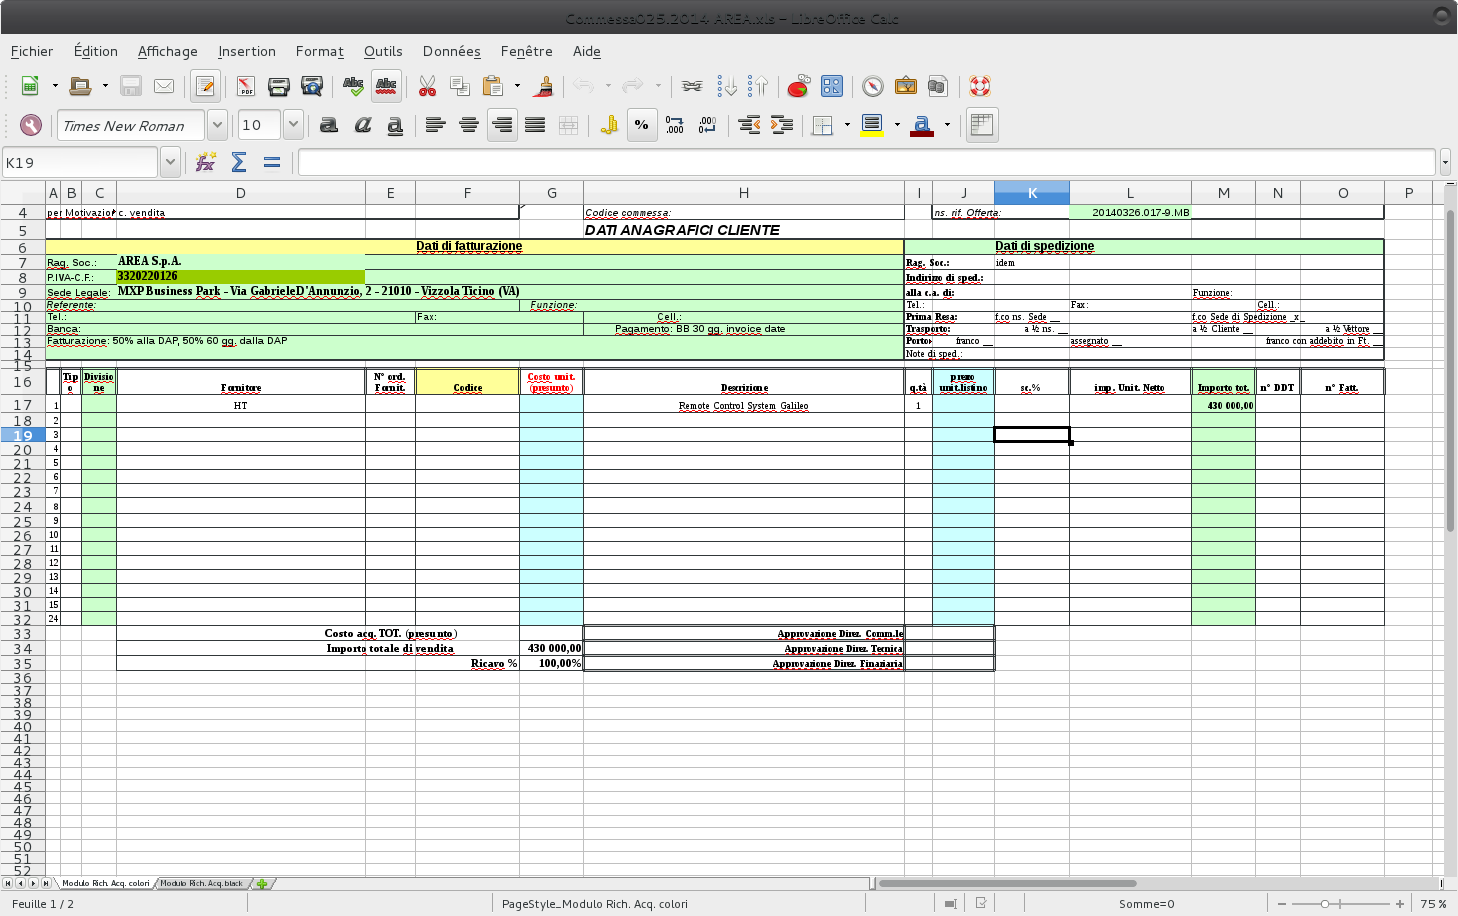Open the Gallery icon
1458x916 pixels.
click(x=906, y=86)
